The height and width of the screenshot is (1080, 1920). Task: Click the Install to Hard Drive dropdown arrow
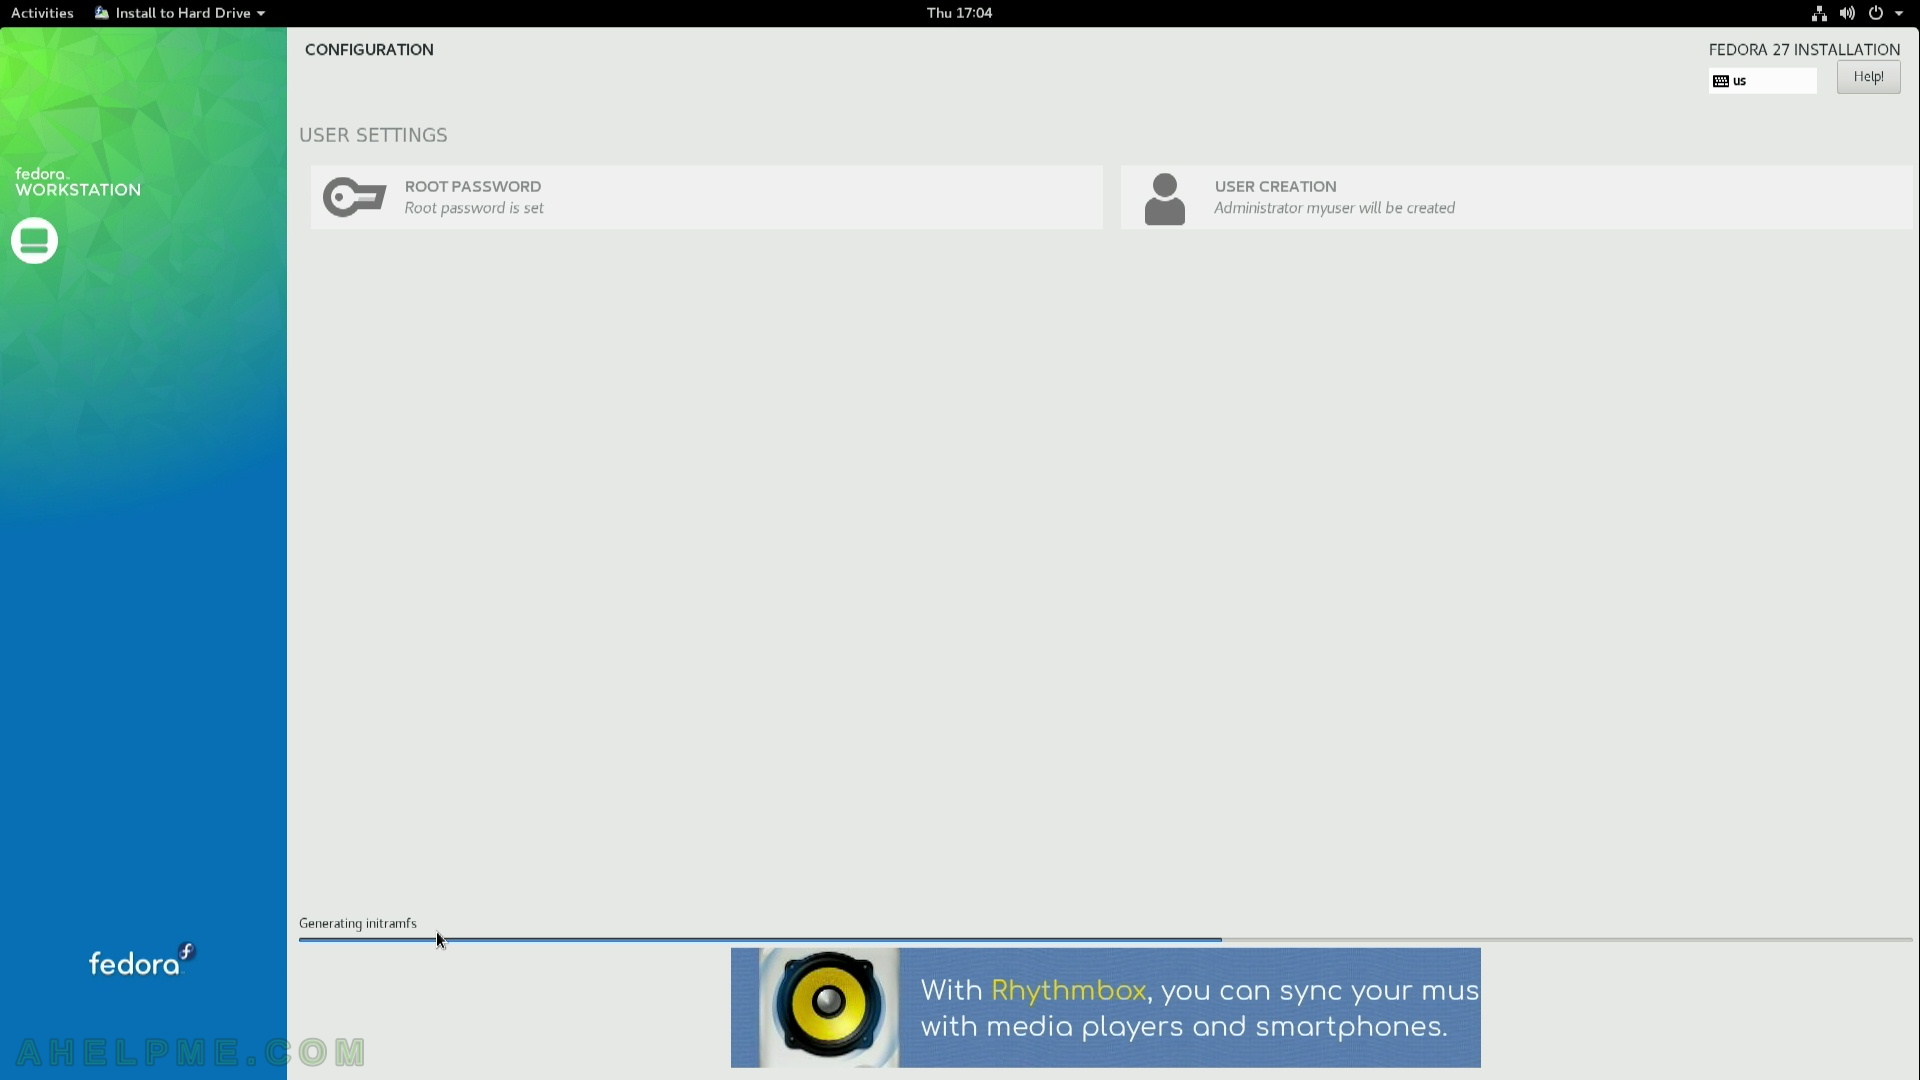click(260, 12)
